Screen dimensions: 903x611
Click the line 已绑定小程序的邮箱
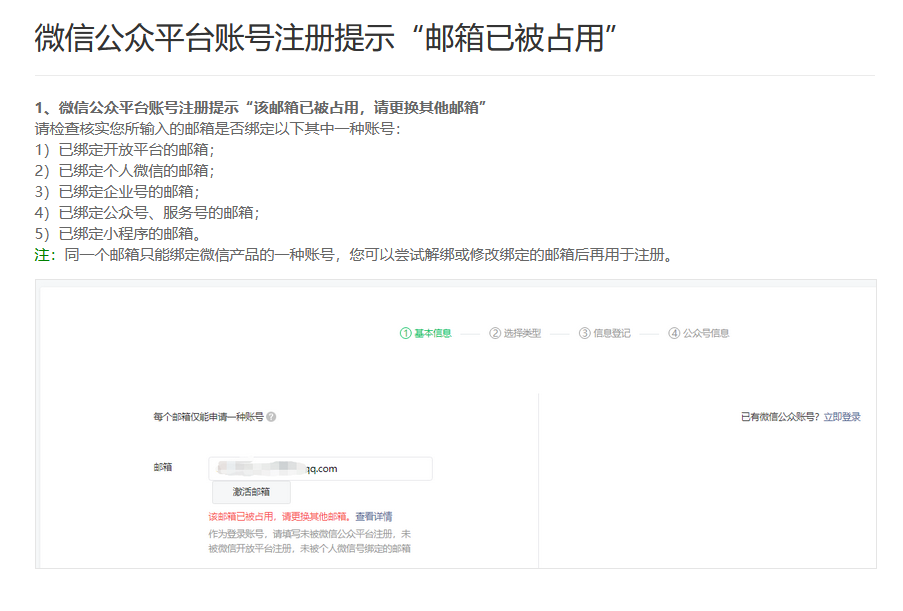pyautogui.click(x=118, y=234)
